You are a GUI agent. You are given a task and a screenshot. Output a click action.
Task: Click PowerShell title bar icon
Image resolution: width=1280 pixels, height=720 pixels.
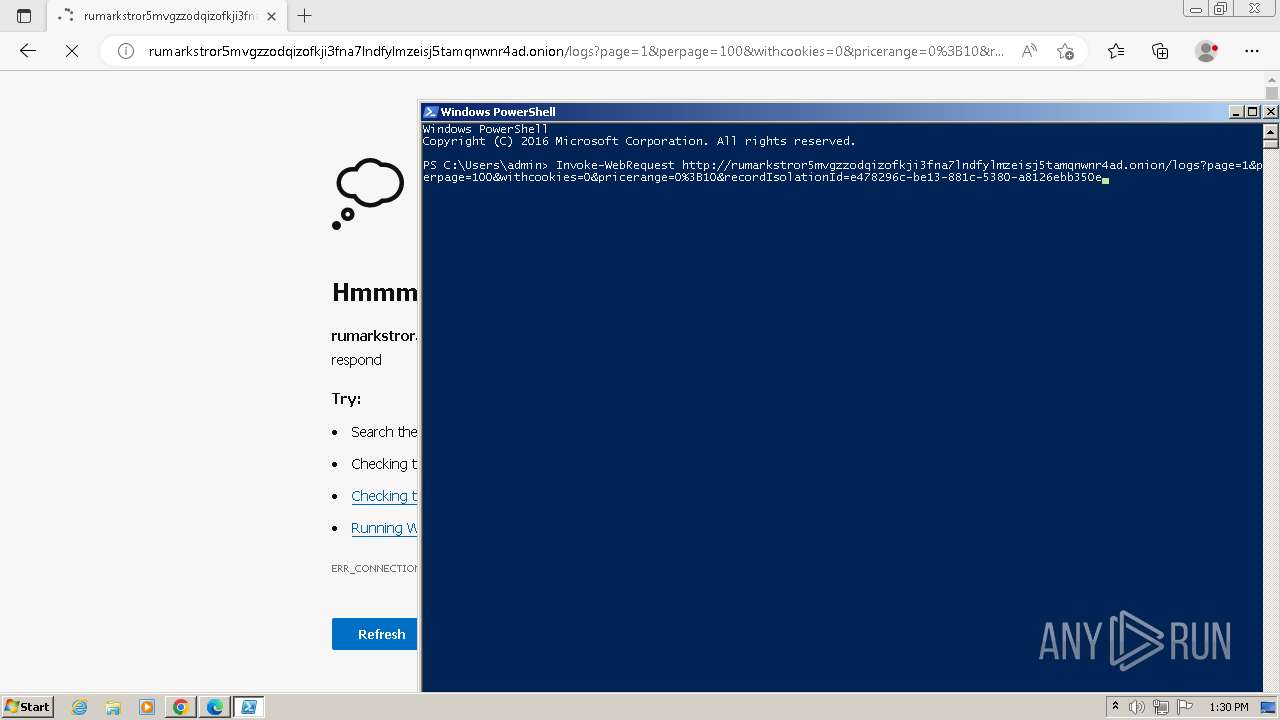coord(430,112)
